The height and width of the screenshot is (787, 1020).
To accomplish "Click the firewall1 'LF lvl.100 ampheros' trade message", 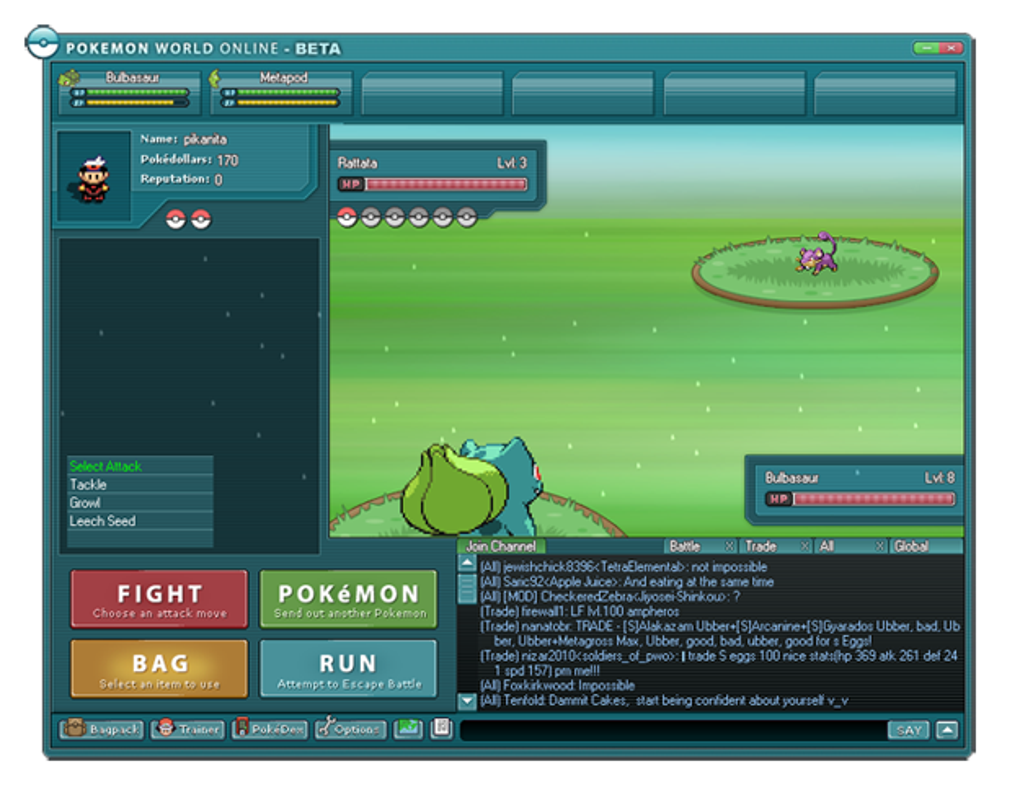I will click(x=580, y=611).
